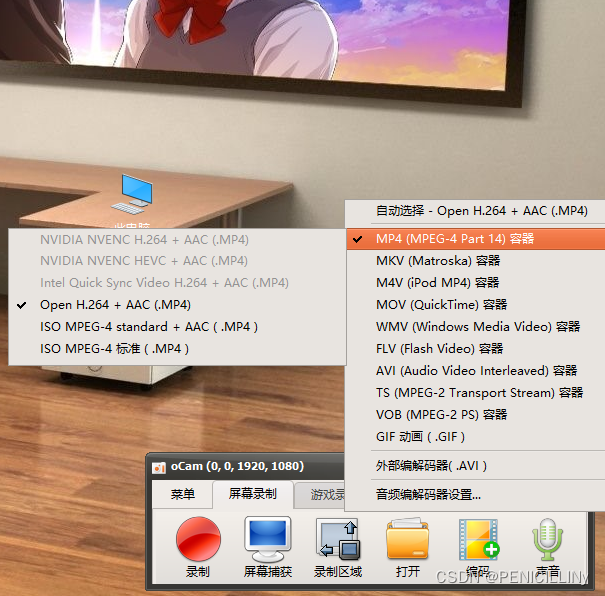The height and width of the screenshot is (596, 605).
Task: Switch to the 游戏录 tab
Action: coord(320,495)
